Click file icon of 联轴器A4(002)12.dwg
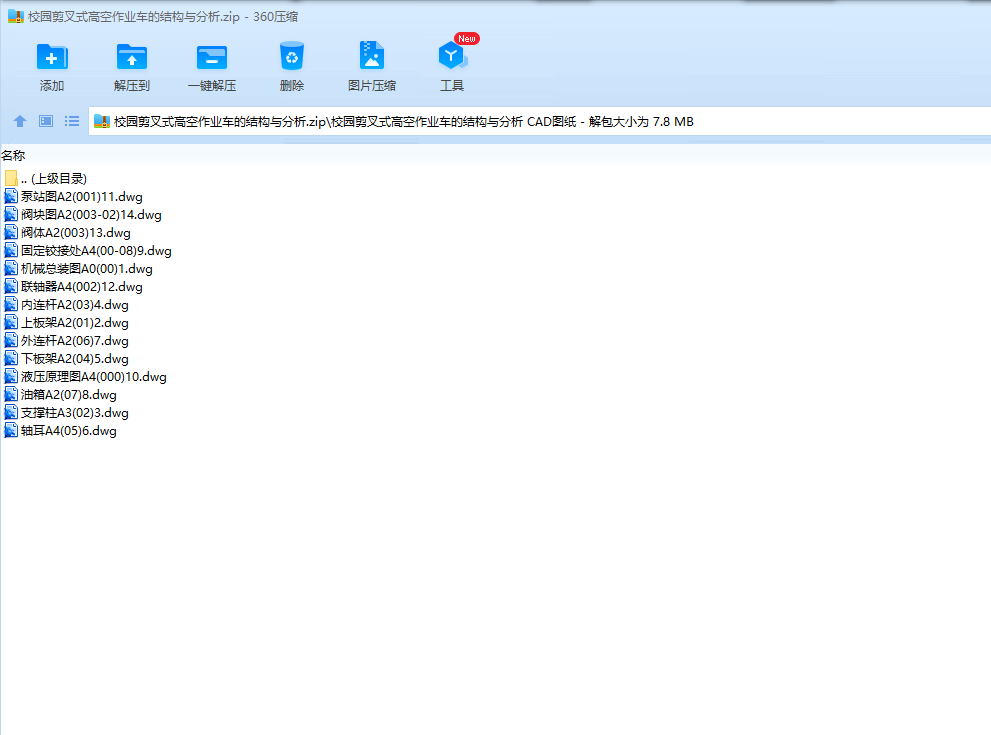This screenshot has width=991, height=735. [x=11, y=287]
